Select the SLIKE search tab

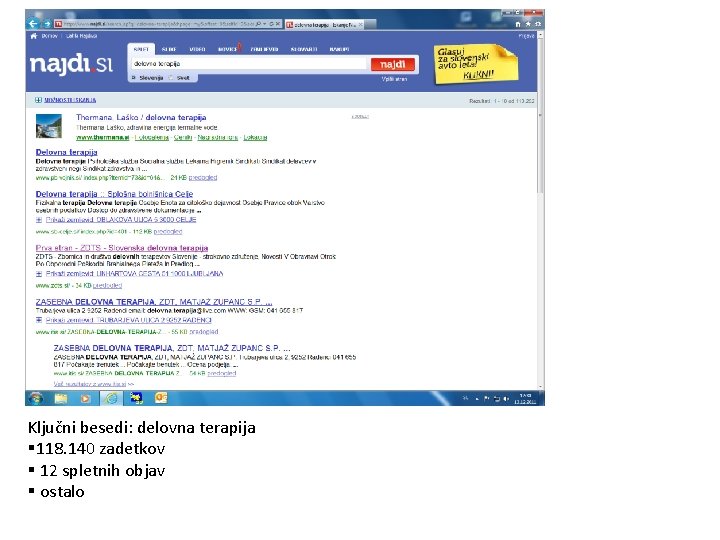169,49
